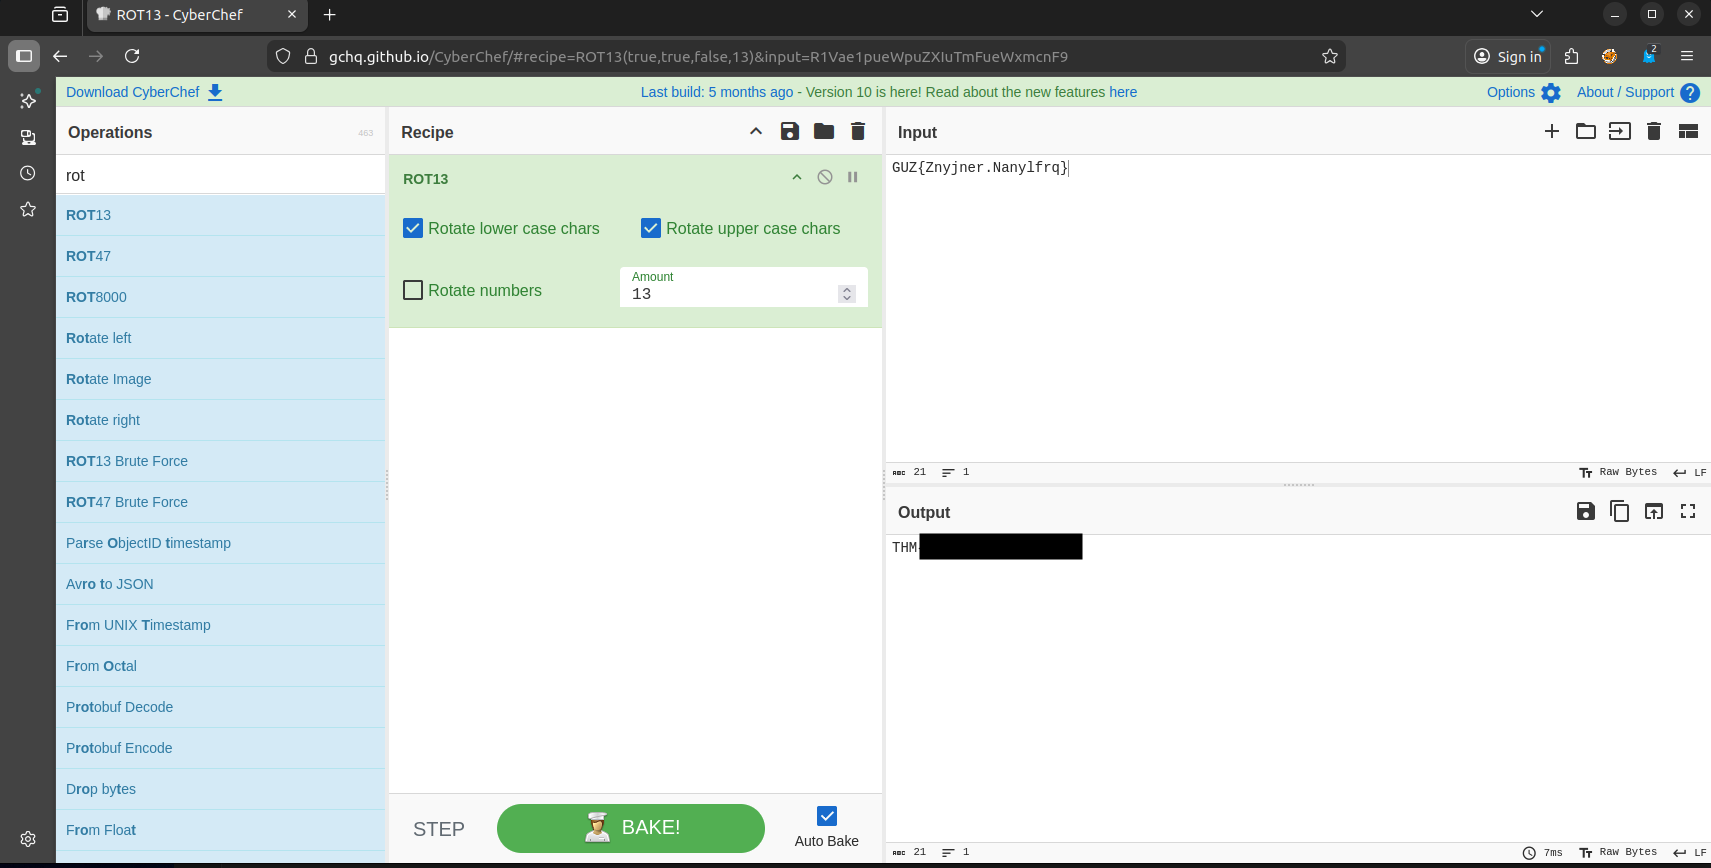
Task: Adjust Amount value with stepper arrows
Action: [847, 294]
